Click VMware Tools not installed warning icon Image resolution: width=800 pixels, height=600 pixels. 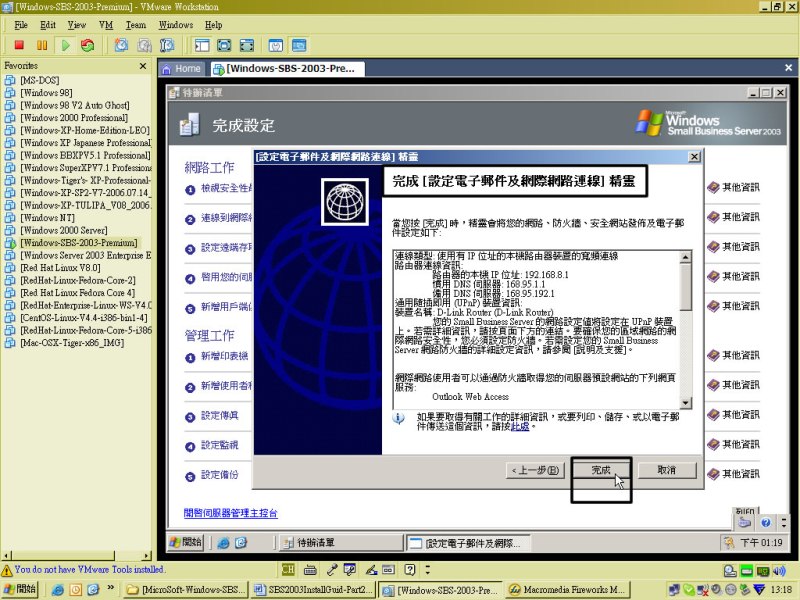7,570
